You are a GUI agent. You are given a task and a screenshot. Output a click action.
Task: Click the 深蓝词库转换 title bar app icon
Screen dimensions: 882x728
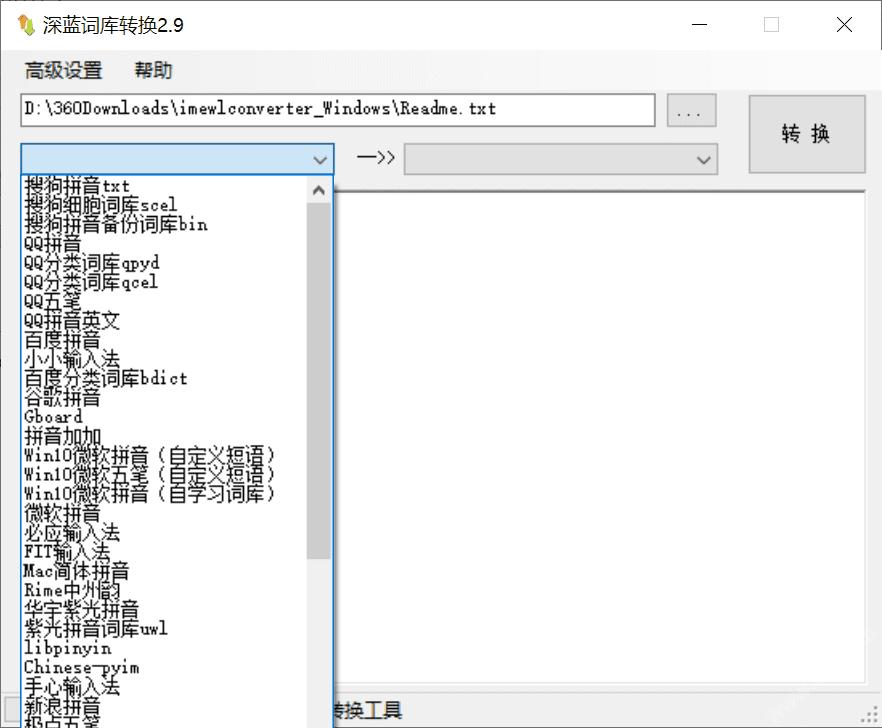(25, 24)
